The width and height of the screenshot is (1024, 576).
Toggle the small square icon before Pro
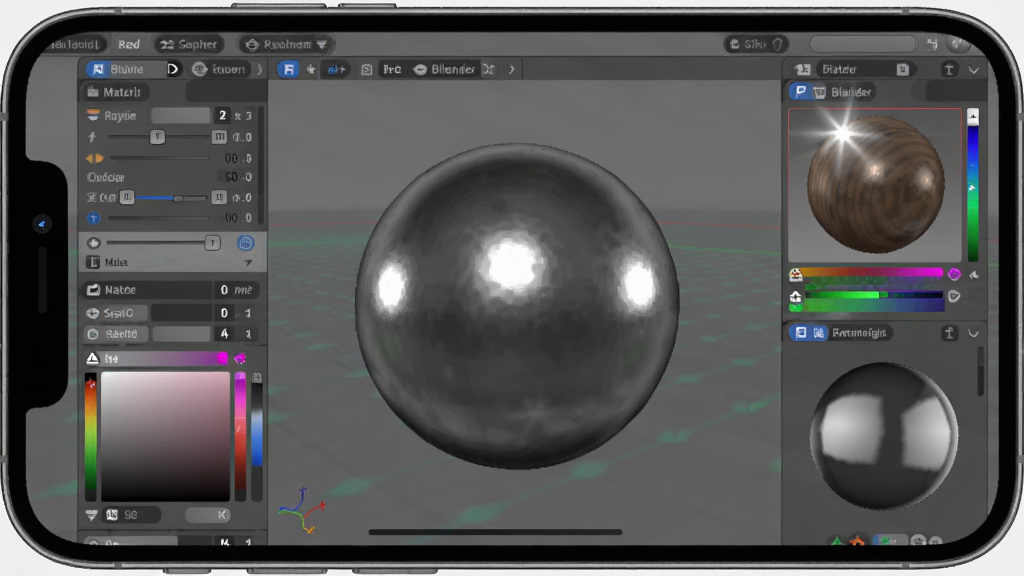click(366, 69)
